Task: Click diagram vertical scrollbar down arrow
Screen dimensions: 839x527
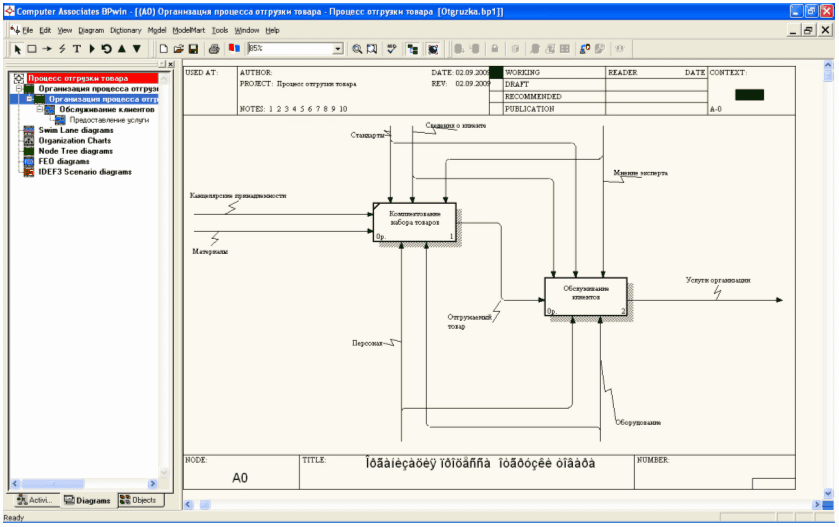Action: [828, 493]
